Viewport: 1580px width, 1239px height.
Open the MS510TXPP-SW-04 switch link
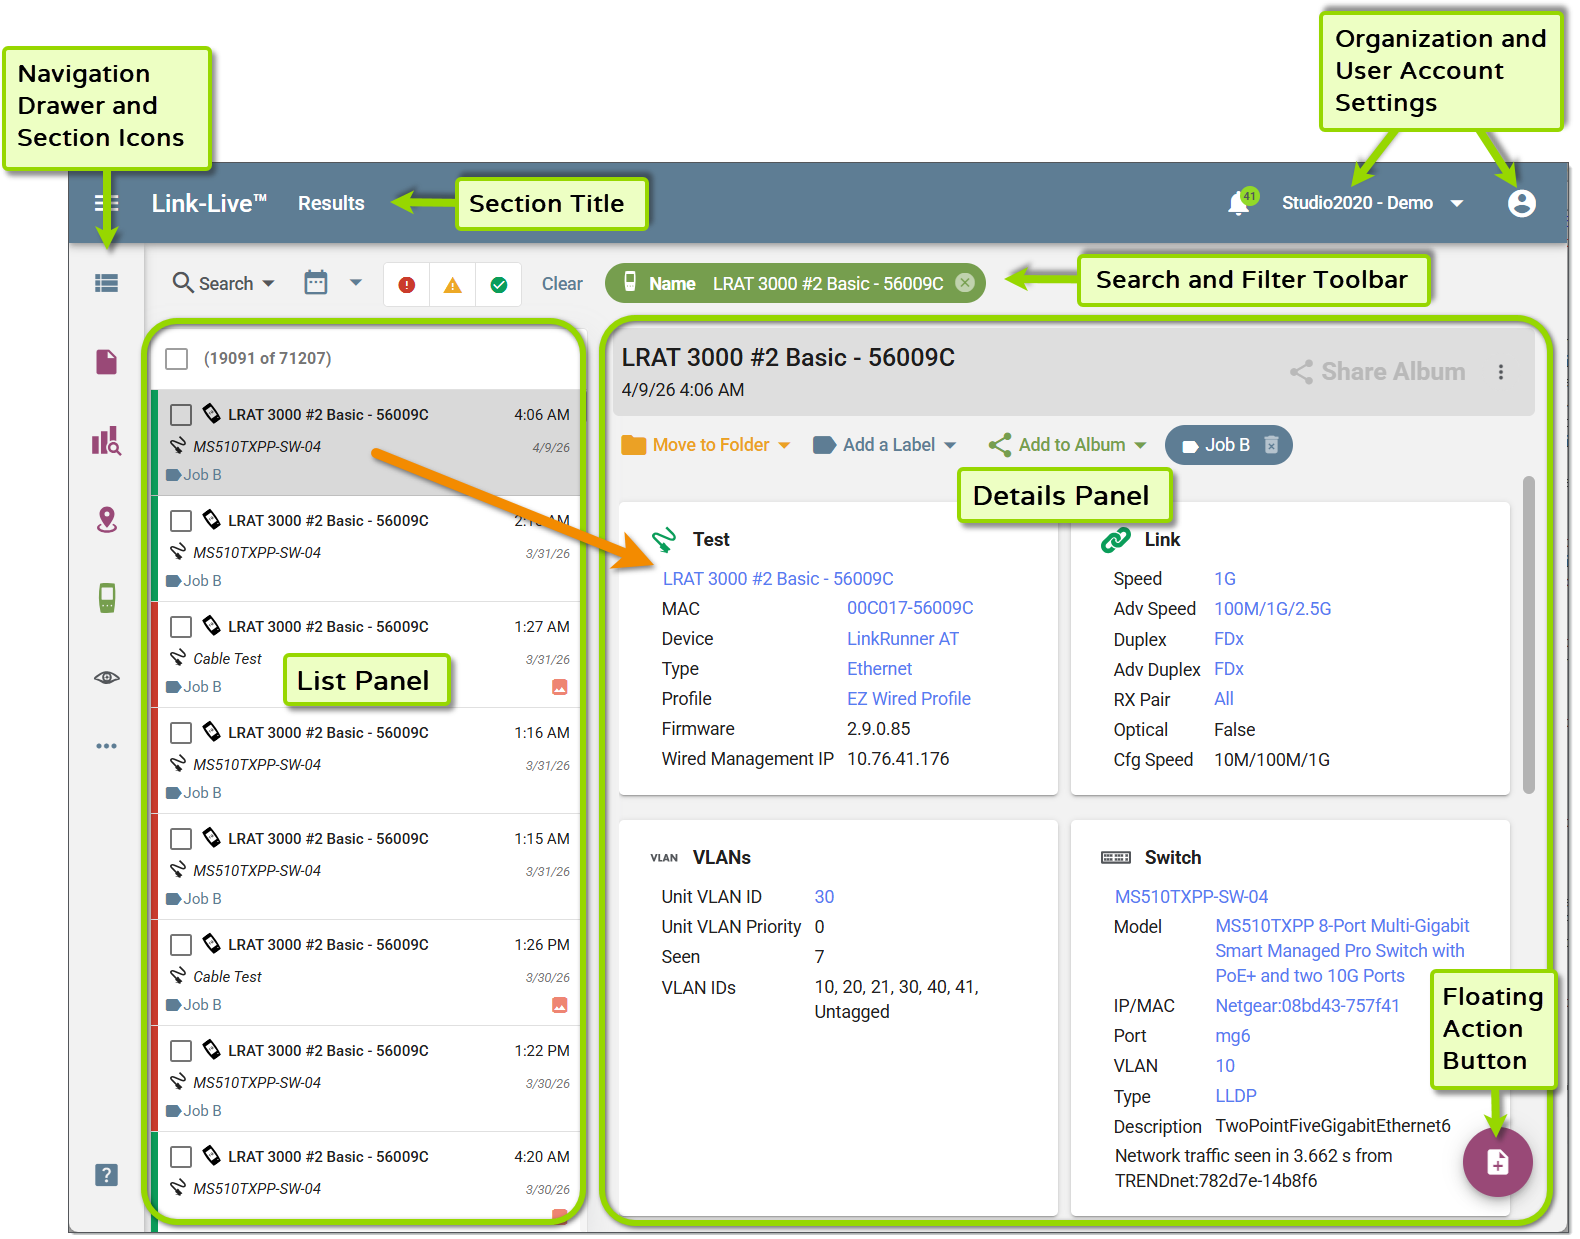[1191, 897]
